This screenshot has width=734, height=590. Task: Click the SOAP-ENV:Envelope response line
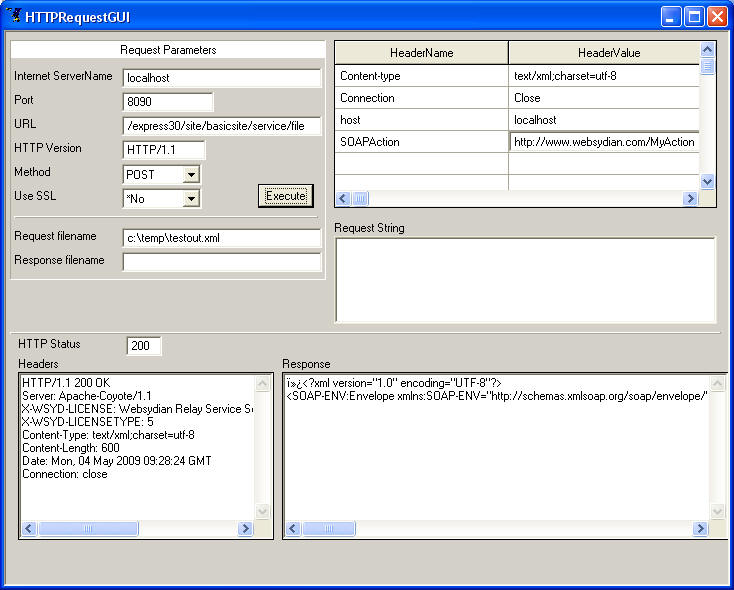tap(497, 396)
